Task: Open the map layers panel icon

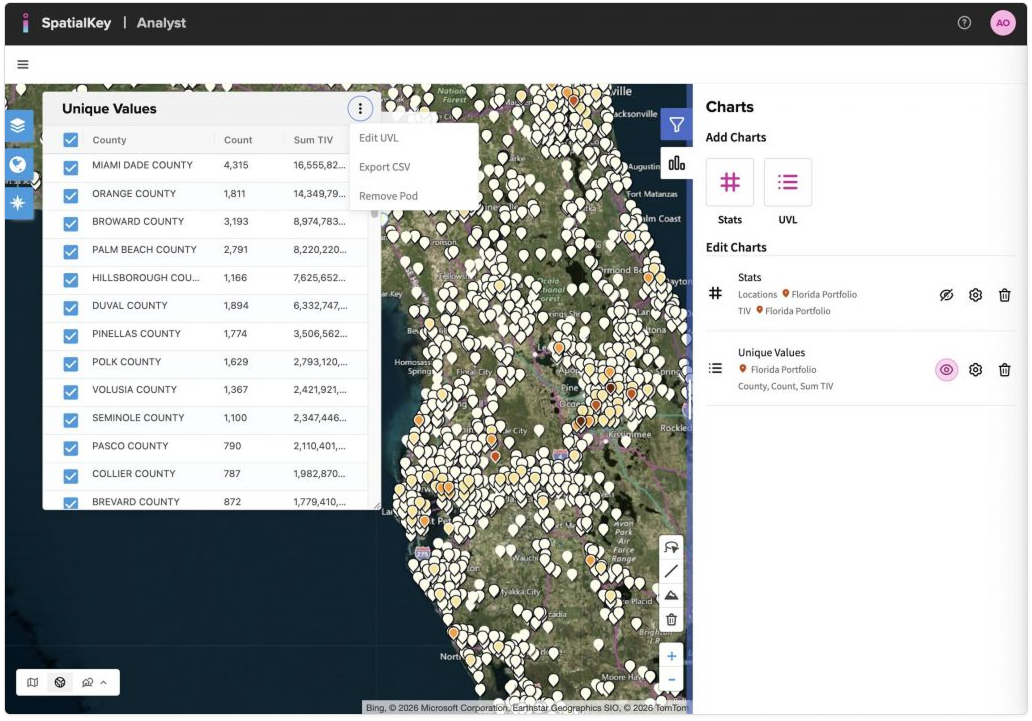Action: point(19,127)
